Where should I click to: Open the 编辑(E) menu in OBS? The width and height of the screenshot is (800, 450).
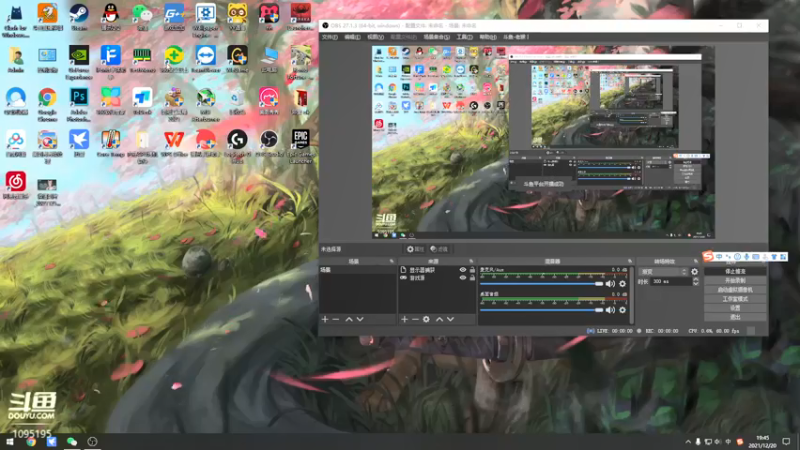point(352,37)
